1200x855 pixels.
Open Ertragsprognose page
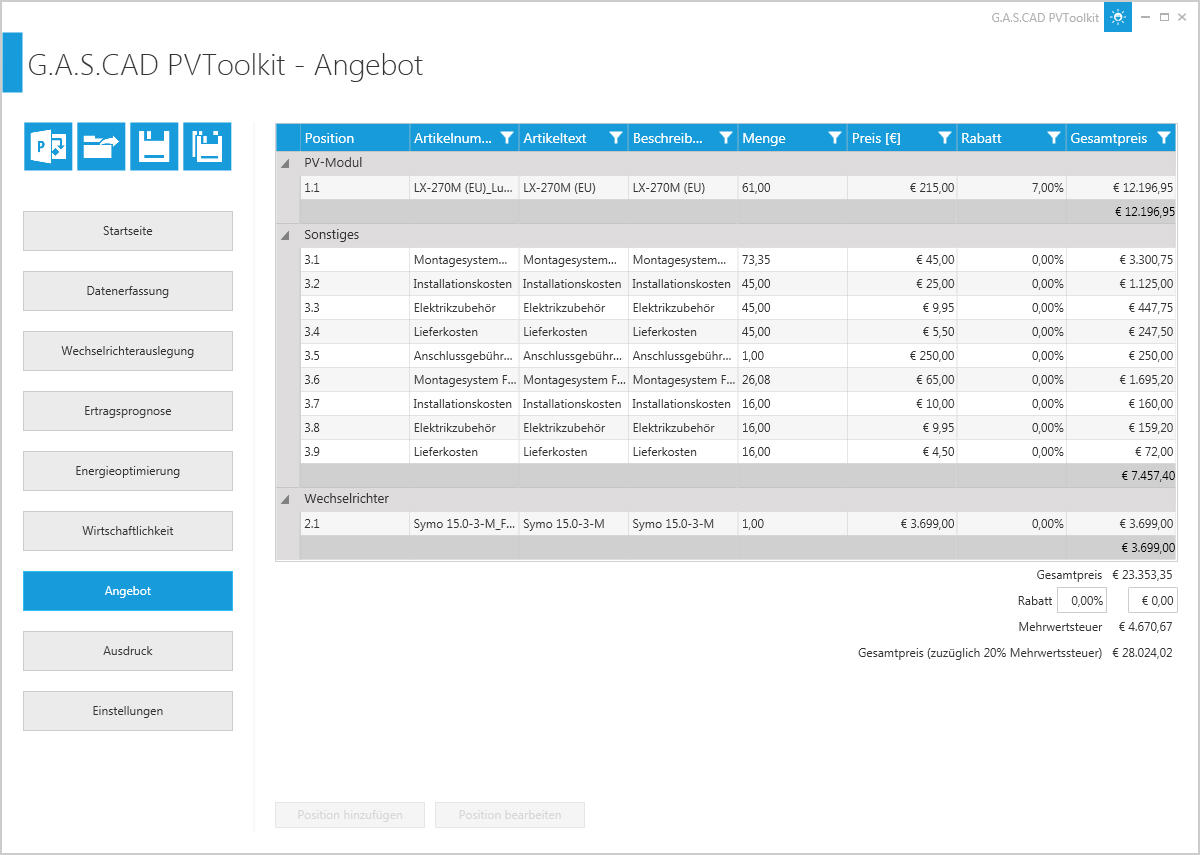(x=128, y=411)
